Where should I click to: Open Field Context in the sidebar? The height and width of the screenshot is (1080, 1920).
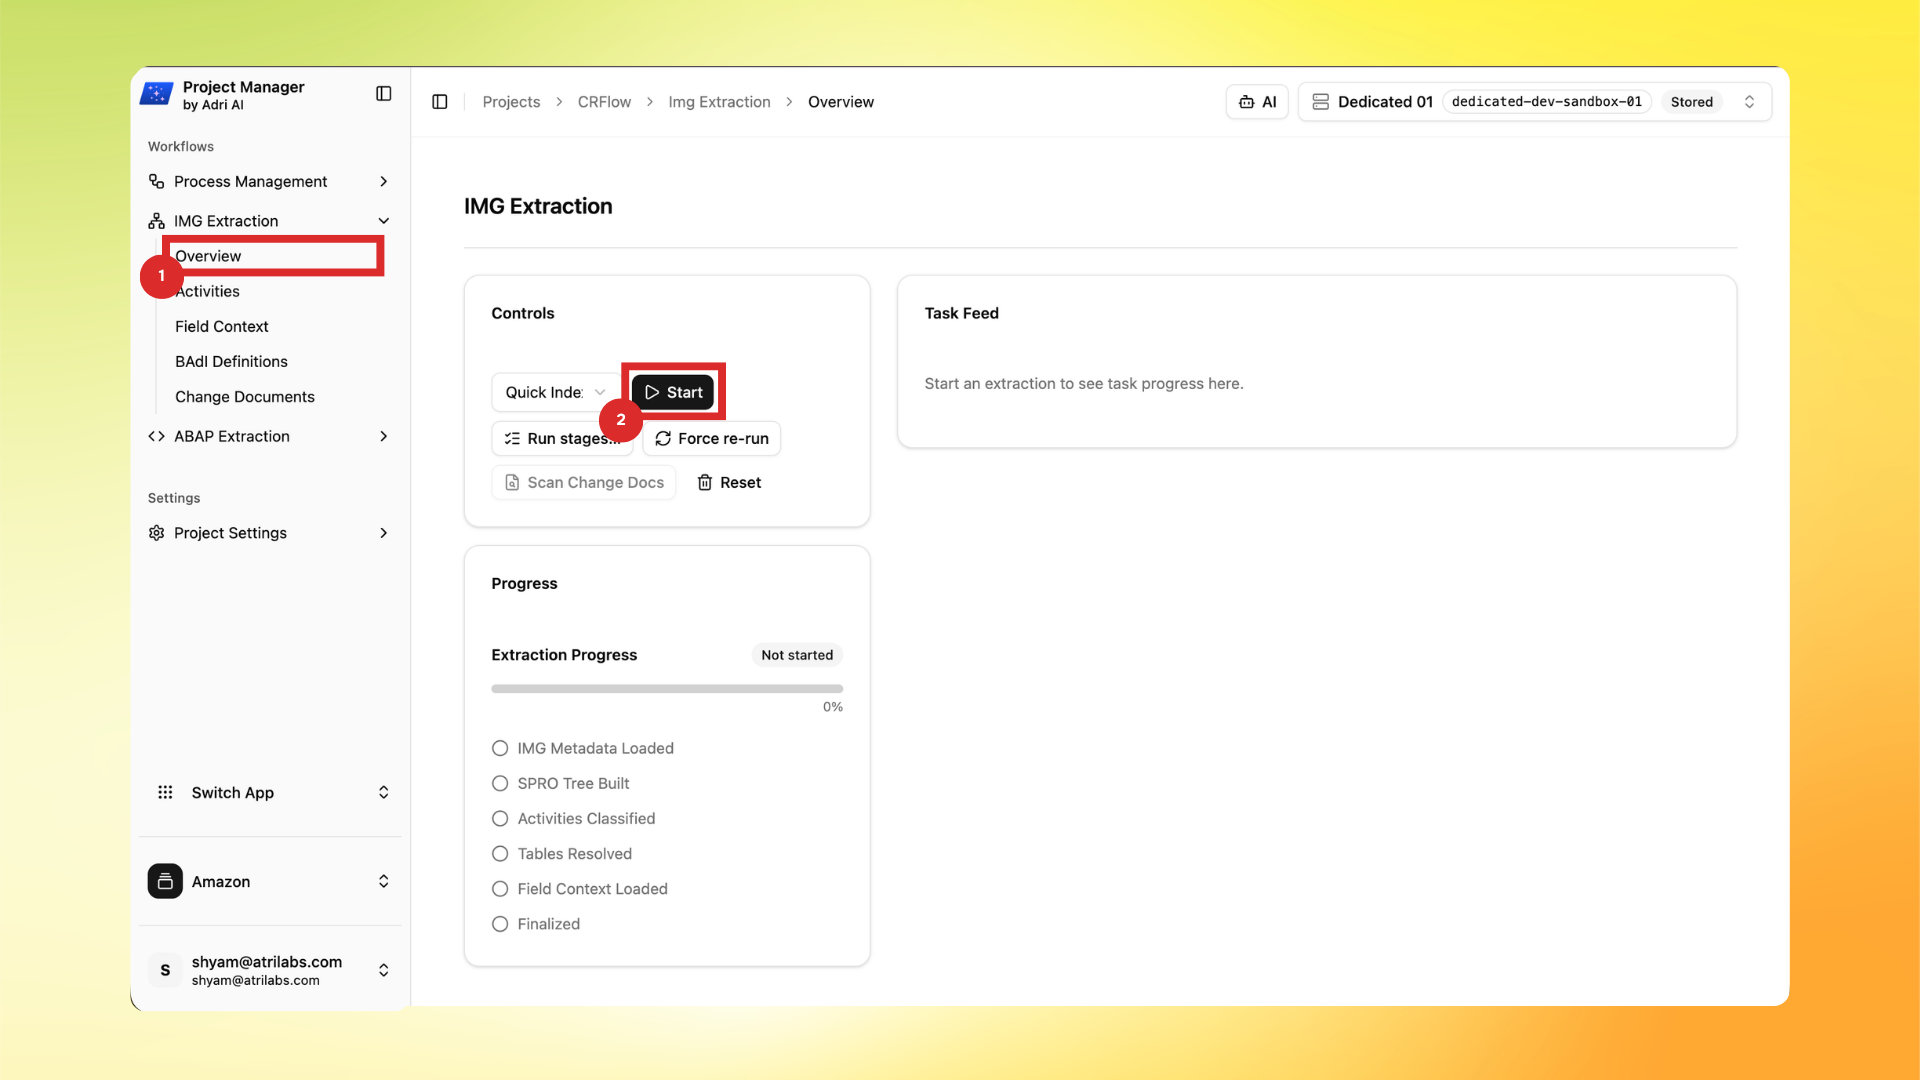[222, 327]
